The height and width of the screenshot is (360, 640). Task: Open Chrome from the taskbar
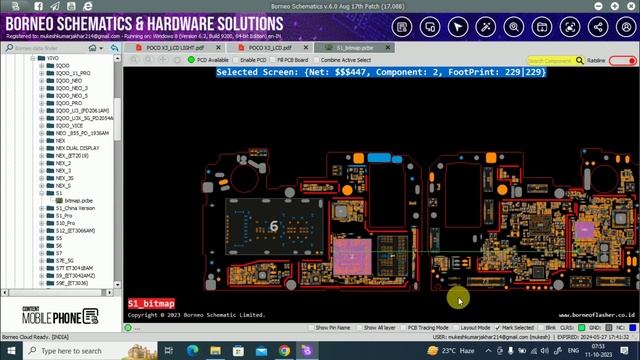click(284, 351)
